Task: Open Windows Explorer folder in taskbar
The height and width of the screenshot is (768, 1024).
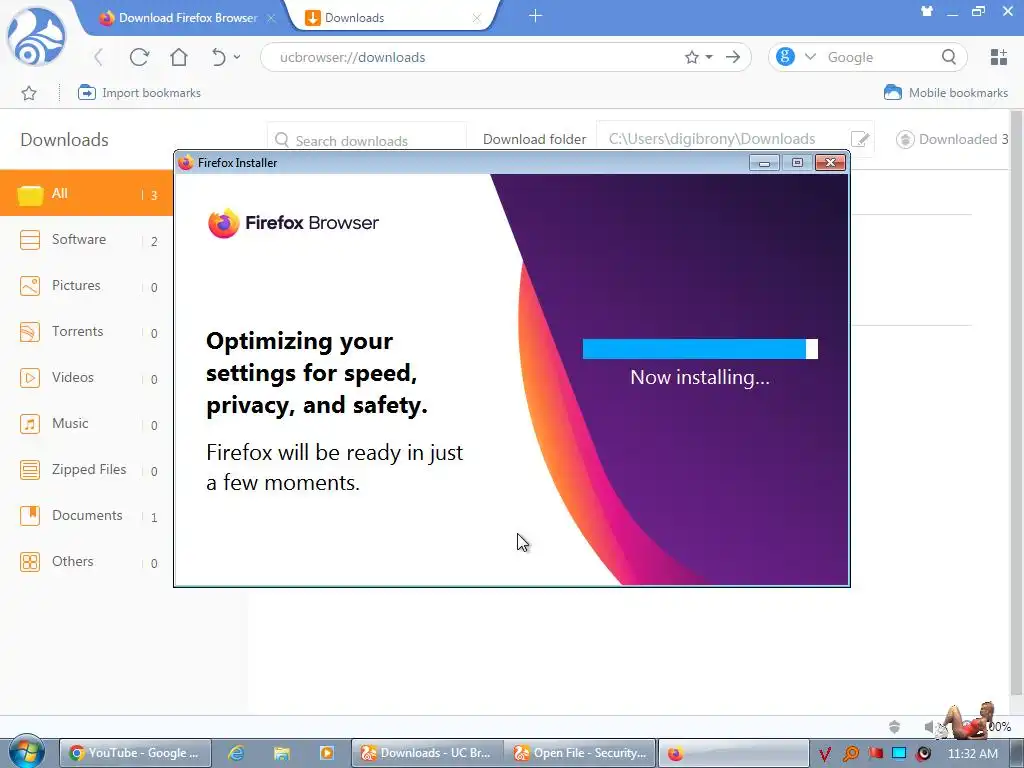Action: (281, 753)
